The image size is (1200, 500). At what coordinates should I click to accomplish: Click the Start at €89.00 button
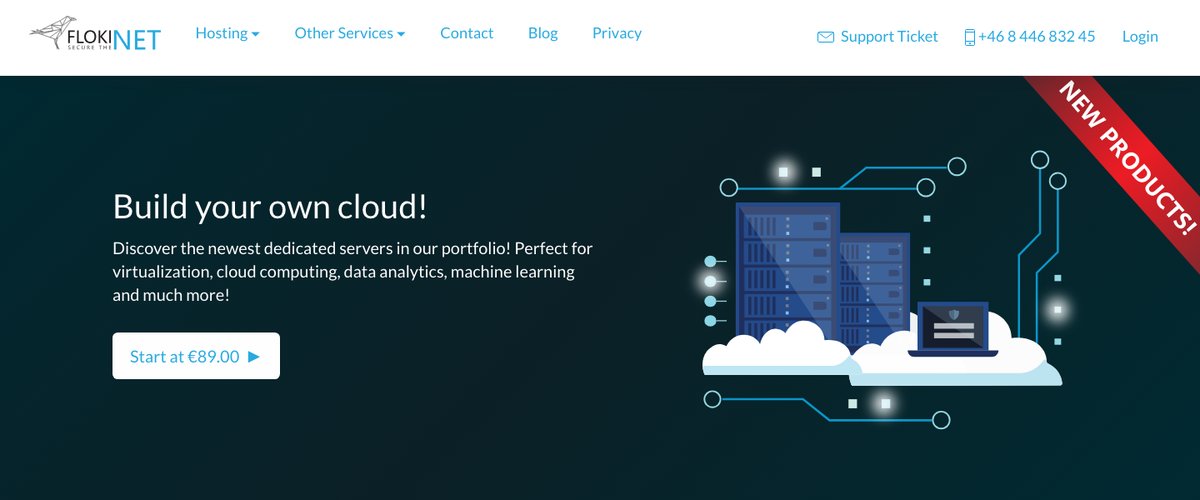(196, 356)
